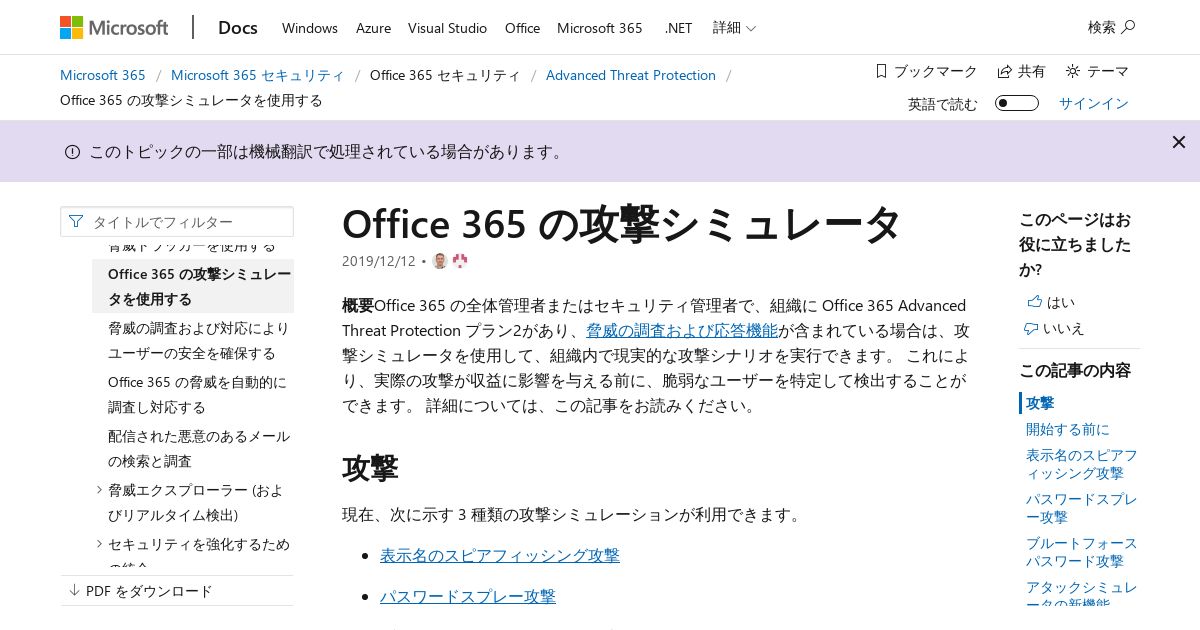Screen dimensions: 1200x630
Task: Expand the セキュリティを強化するため tree item
Action: click(x=99, y=543)
